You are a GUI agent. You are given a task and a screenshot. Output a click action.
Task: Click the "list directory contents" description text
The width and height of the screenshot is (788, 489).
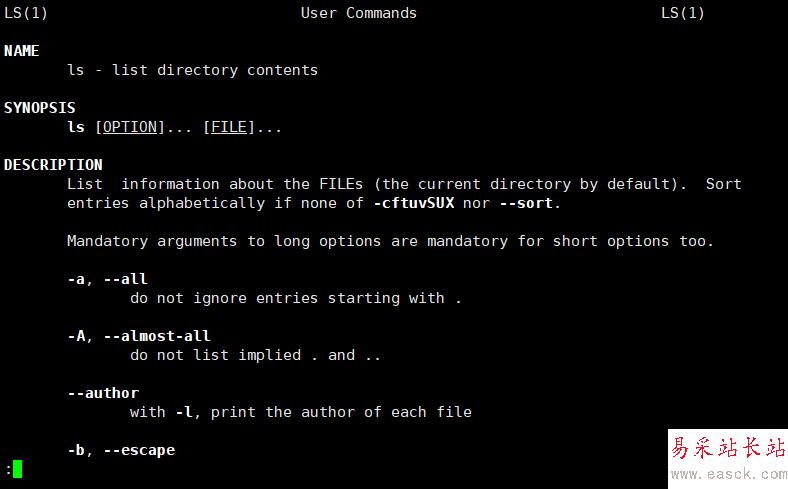[215, 70]
